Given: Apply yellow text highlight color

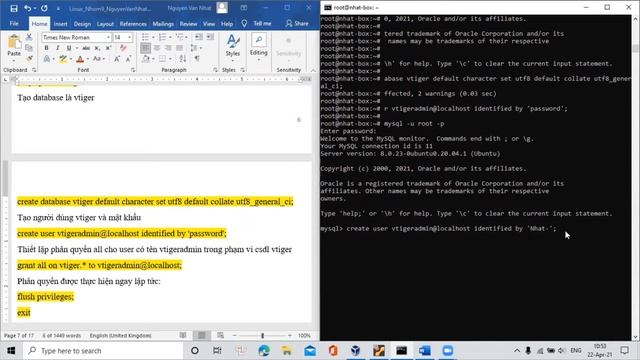Looking at the screenshot, I should [63, 59].
